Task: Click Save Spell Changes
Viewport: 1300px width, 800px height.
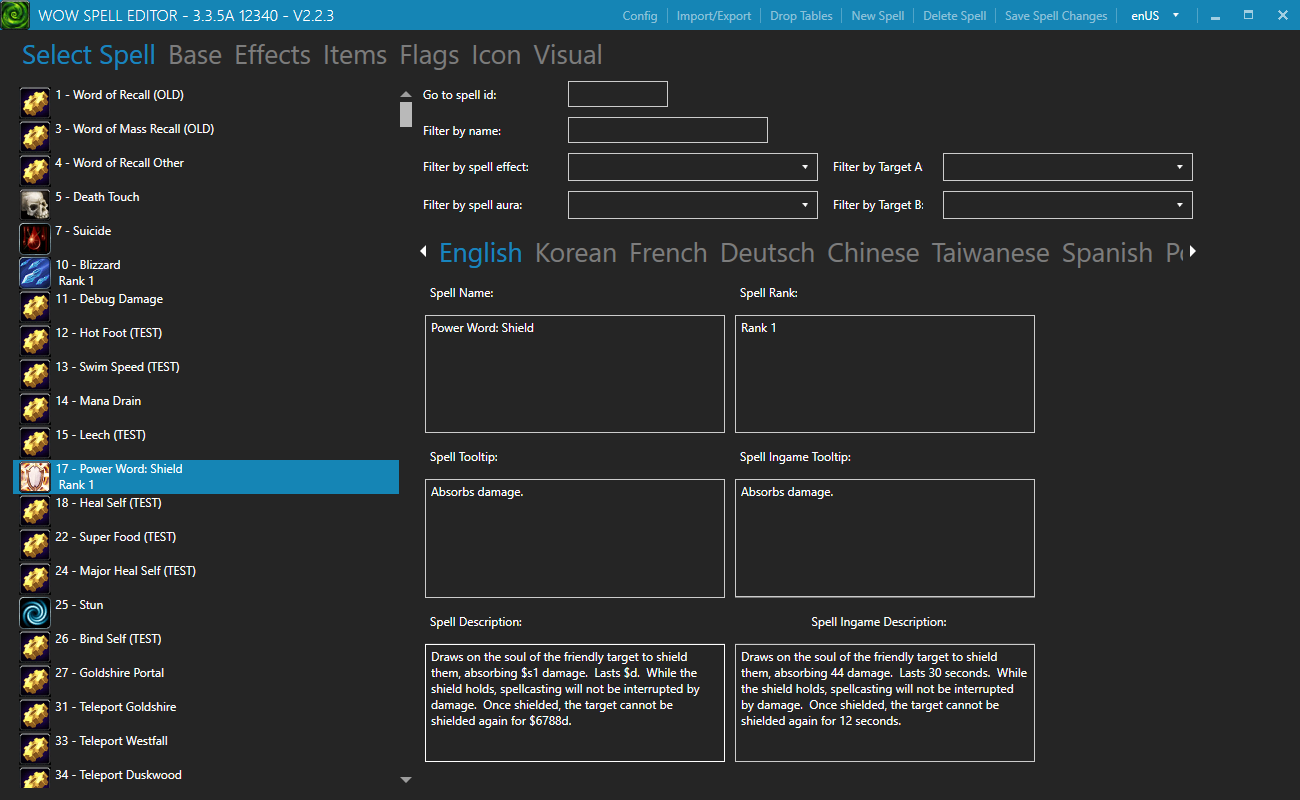Action: coord(1056,16)
